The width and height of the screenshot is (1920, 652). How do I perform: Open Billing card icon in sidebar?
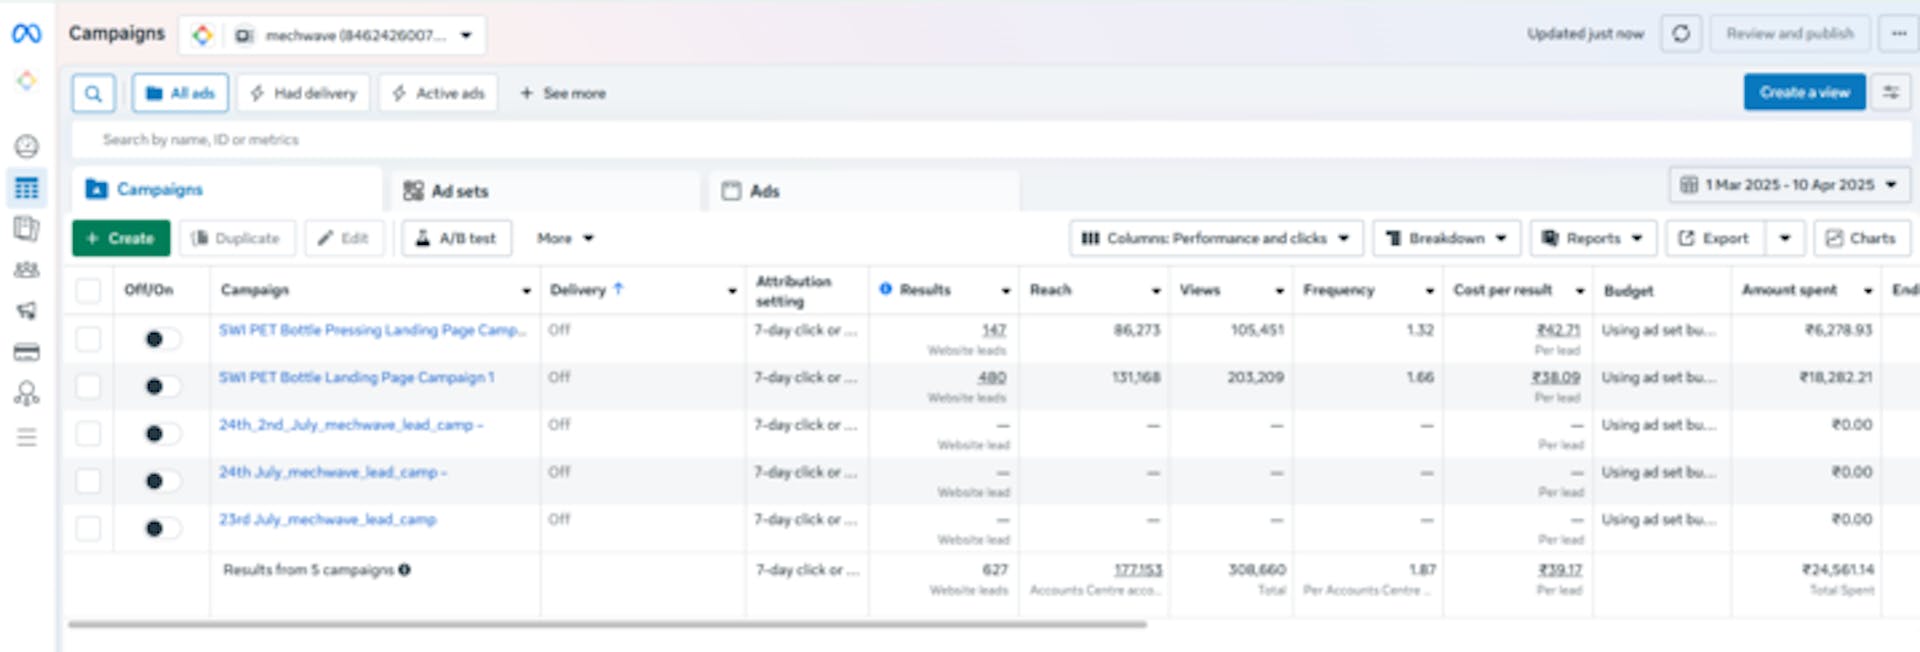click(x=27, y=352)
